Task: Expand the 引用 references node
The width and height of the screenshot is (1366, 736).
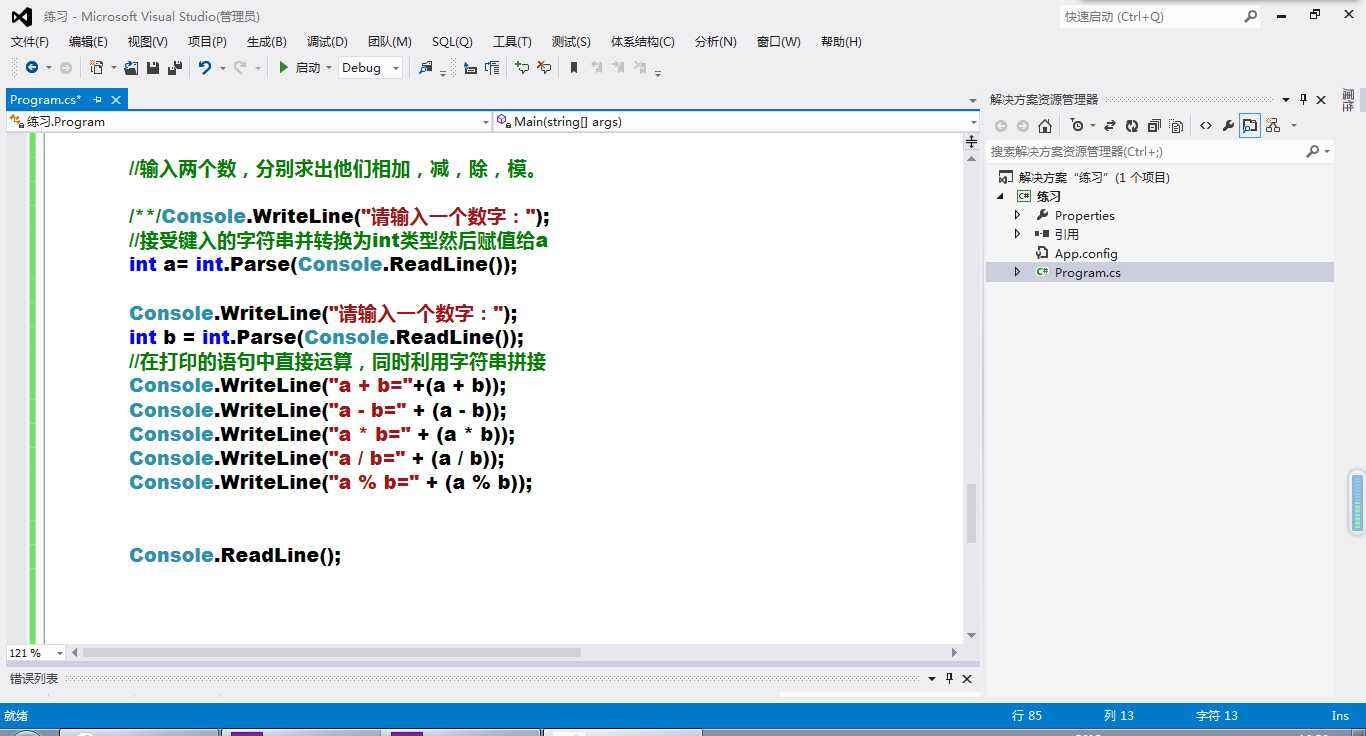Action: click(x=1018, y=234)
